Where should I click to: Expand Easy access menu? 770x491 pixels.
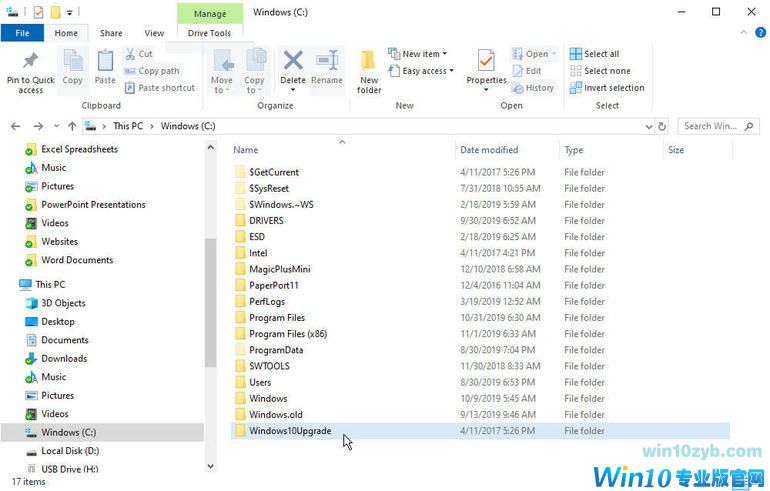point(451,71)
